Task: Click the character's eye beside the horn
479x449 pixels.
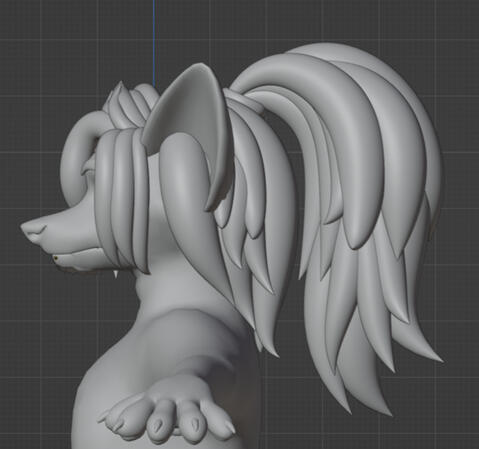Action: 88,167
